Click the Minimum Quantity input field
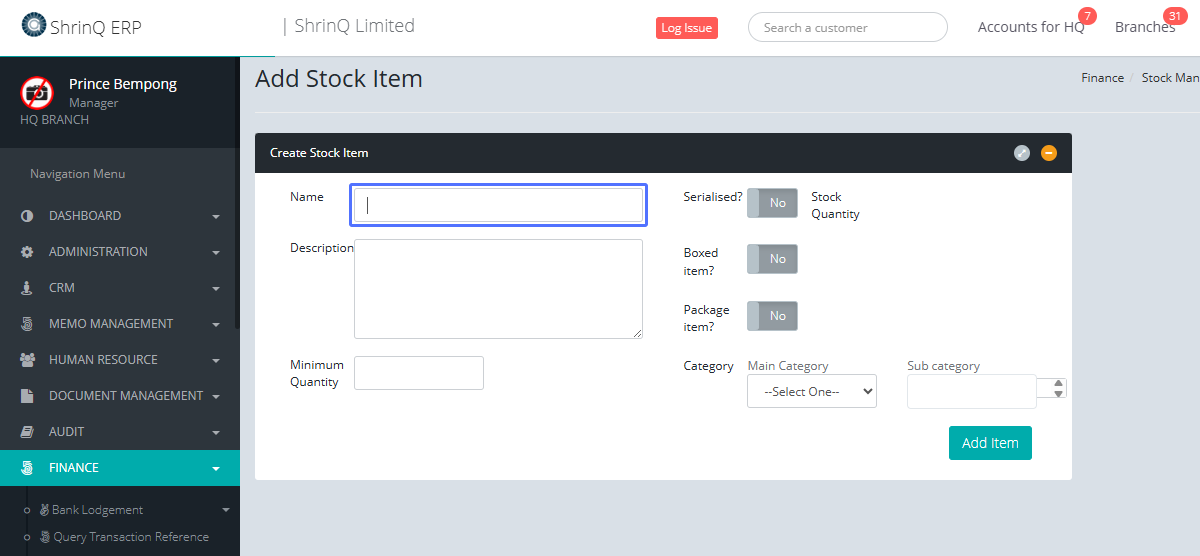This screenshot has width=1200, height=556. click(x=418, y=373)
